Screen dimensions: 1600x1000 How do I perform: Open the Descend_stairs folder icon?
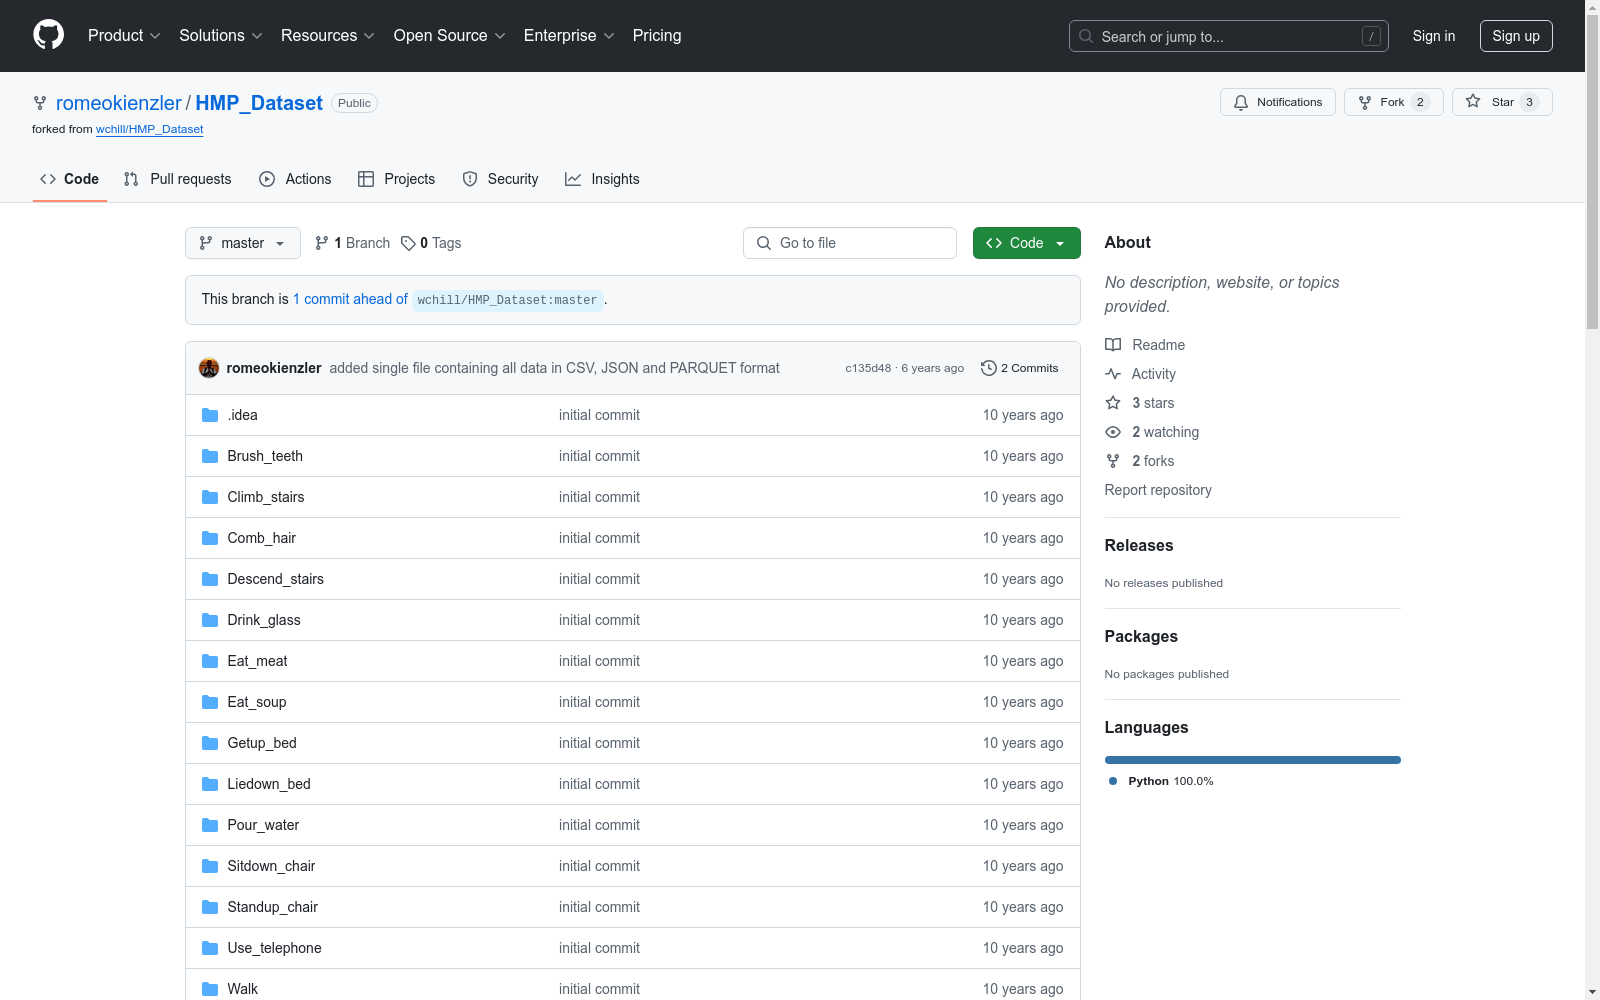click(210, 579)
